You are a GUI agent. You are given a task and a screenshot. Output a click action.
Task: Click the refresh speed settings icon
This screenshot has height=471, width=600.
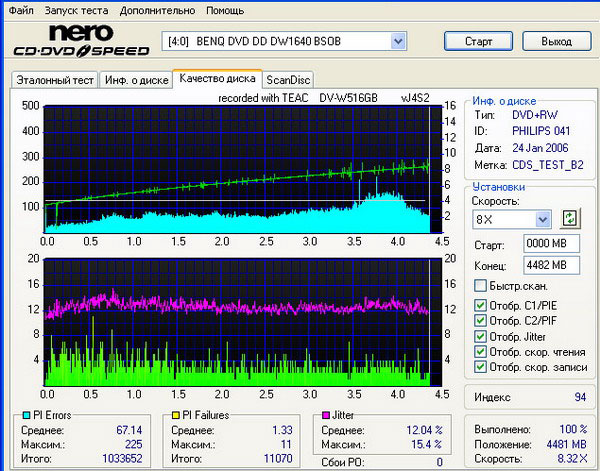[x=570, y=219]
